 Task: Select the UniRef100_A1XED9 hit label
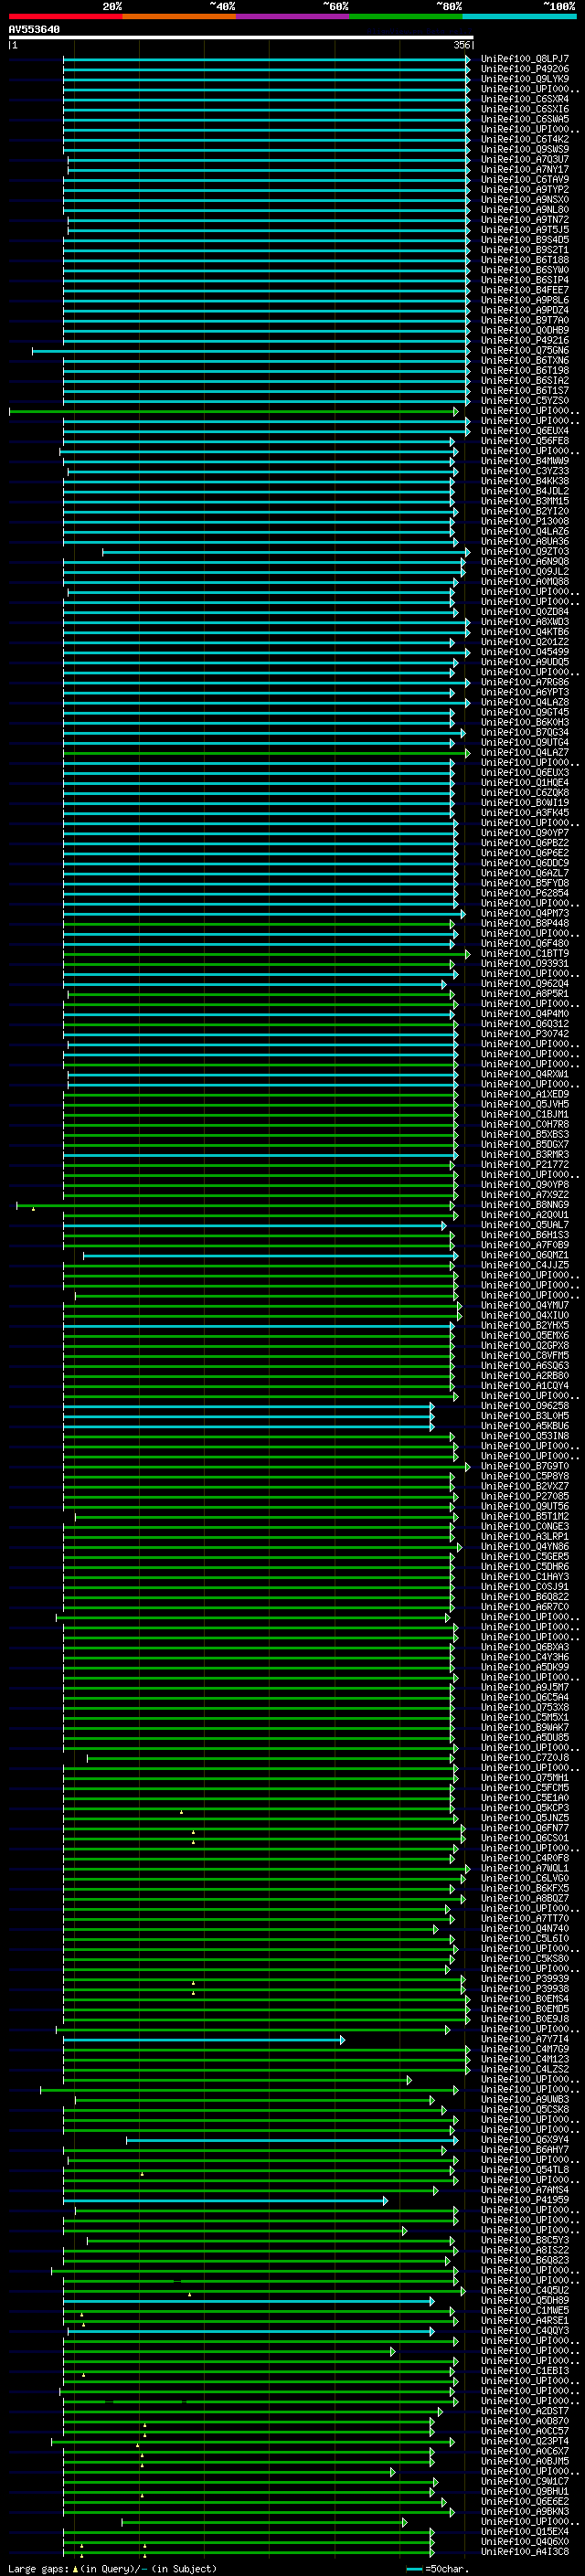click(x=525, y=1094)
